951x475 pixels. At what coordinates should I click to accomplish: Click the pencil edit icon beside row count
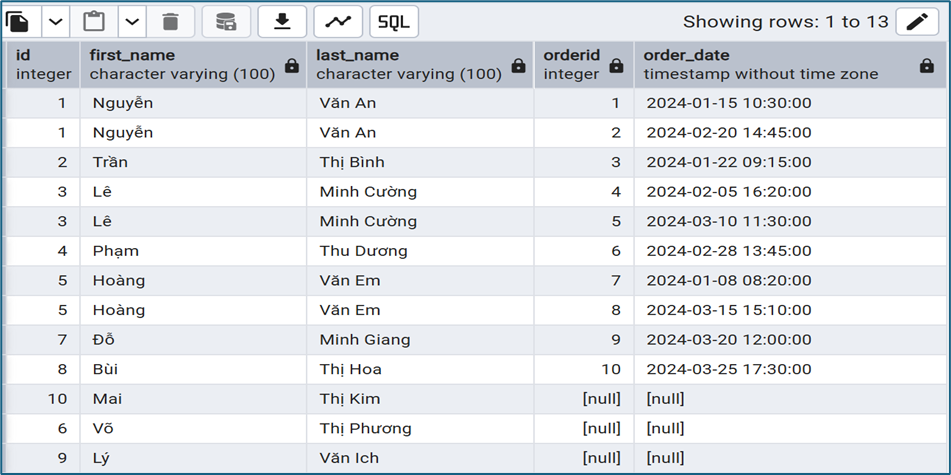point(916,21)
